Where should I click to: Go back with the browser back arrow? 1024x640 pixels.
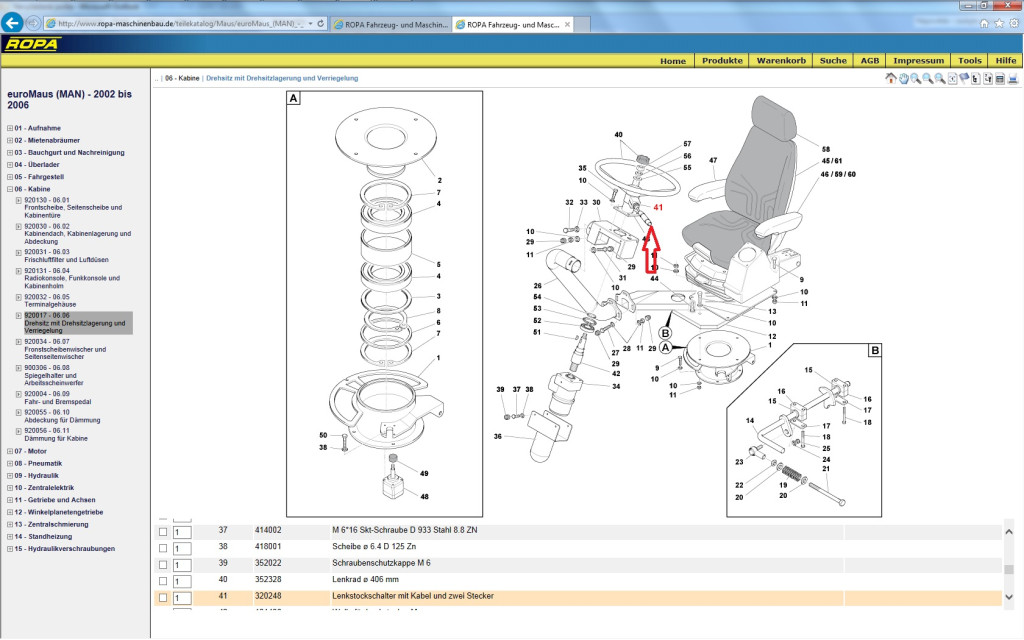(12, 23)
